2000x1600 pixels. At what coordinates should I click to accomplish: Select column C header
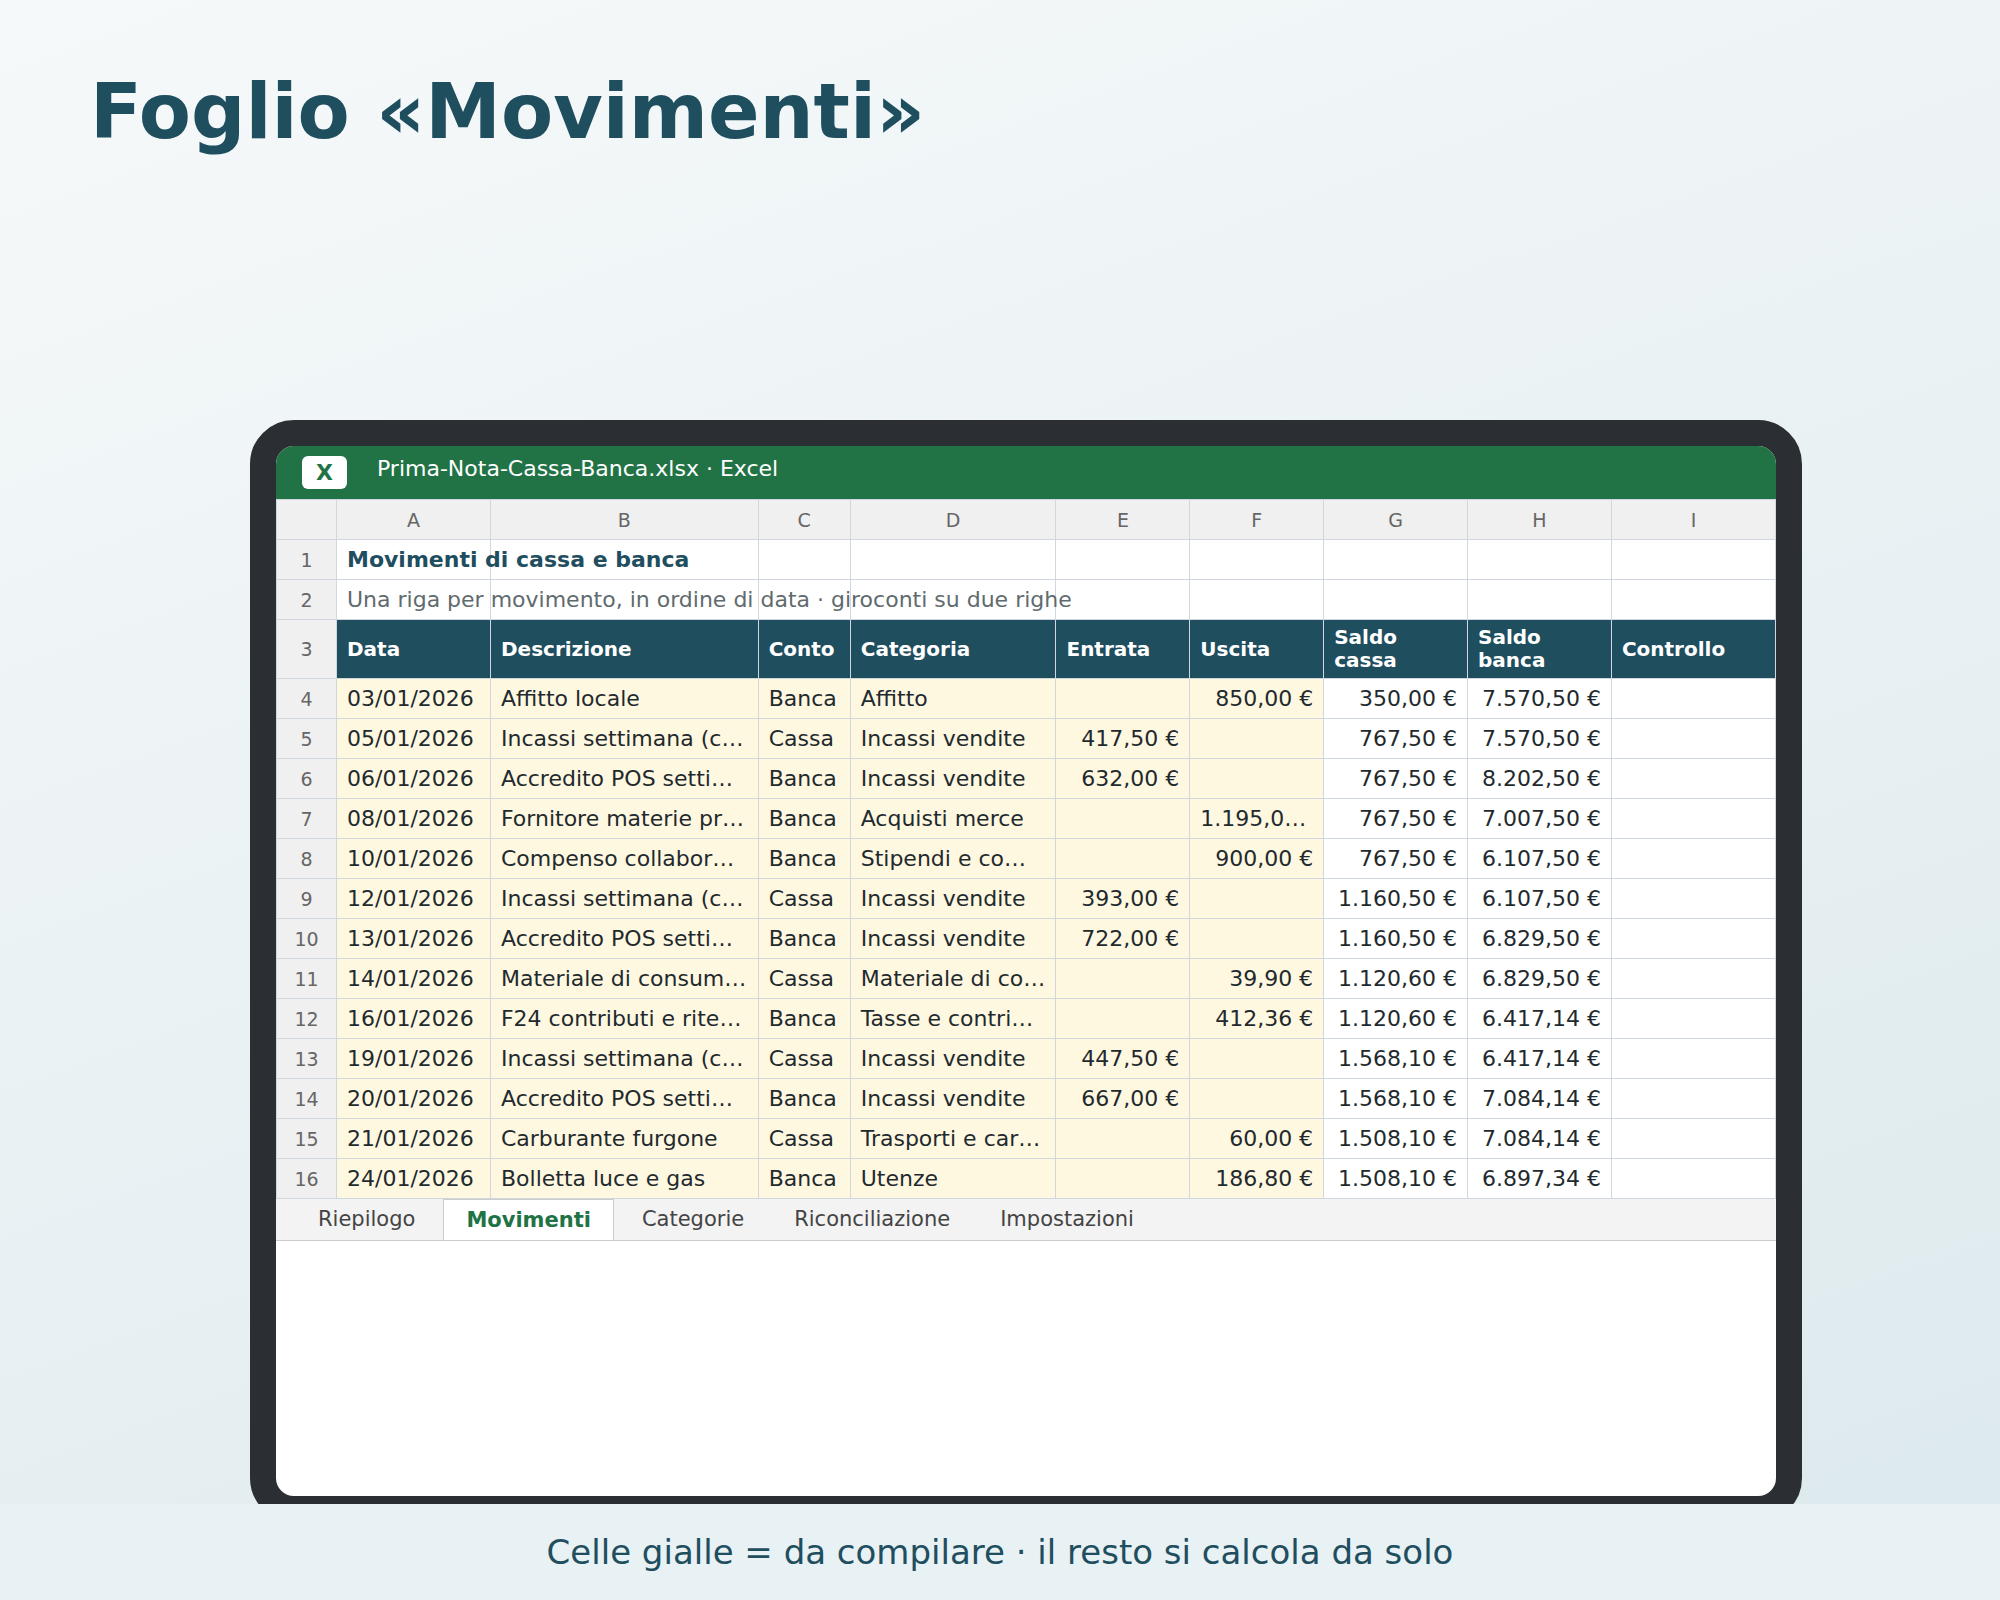[804, 520]
